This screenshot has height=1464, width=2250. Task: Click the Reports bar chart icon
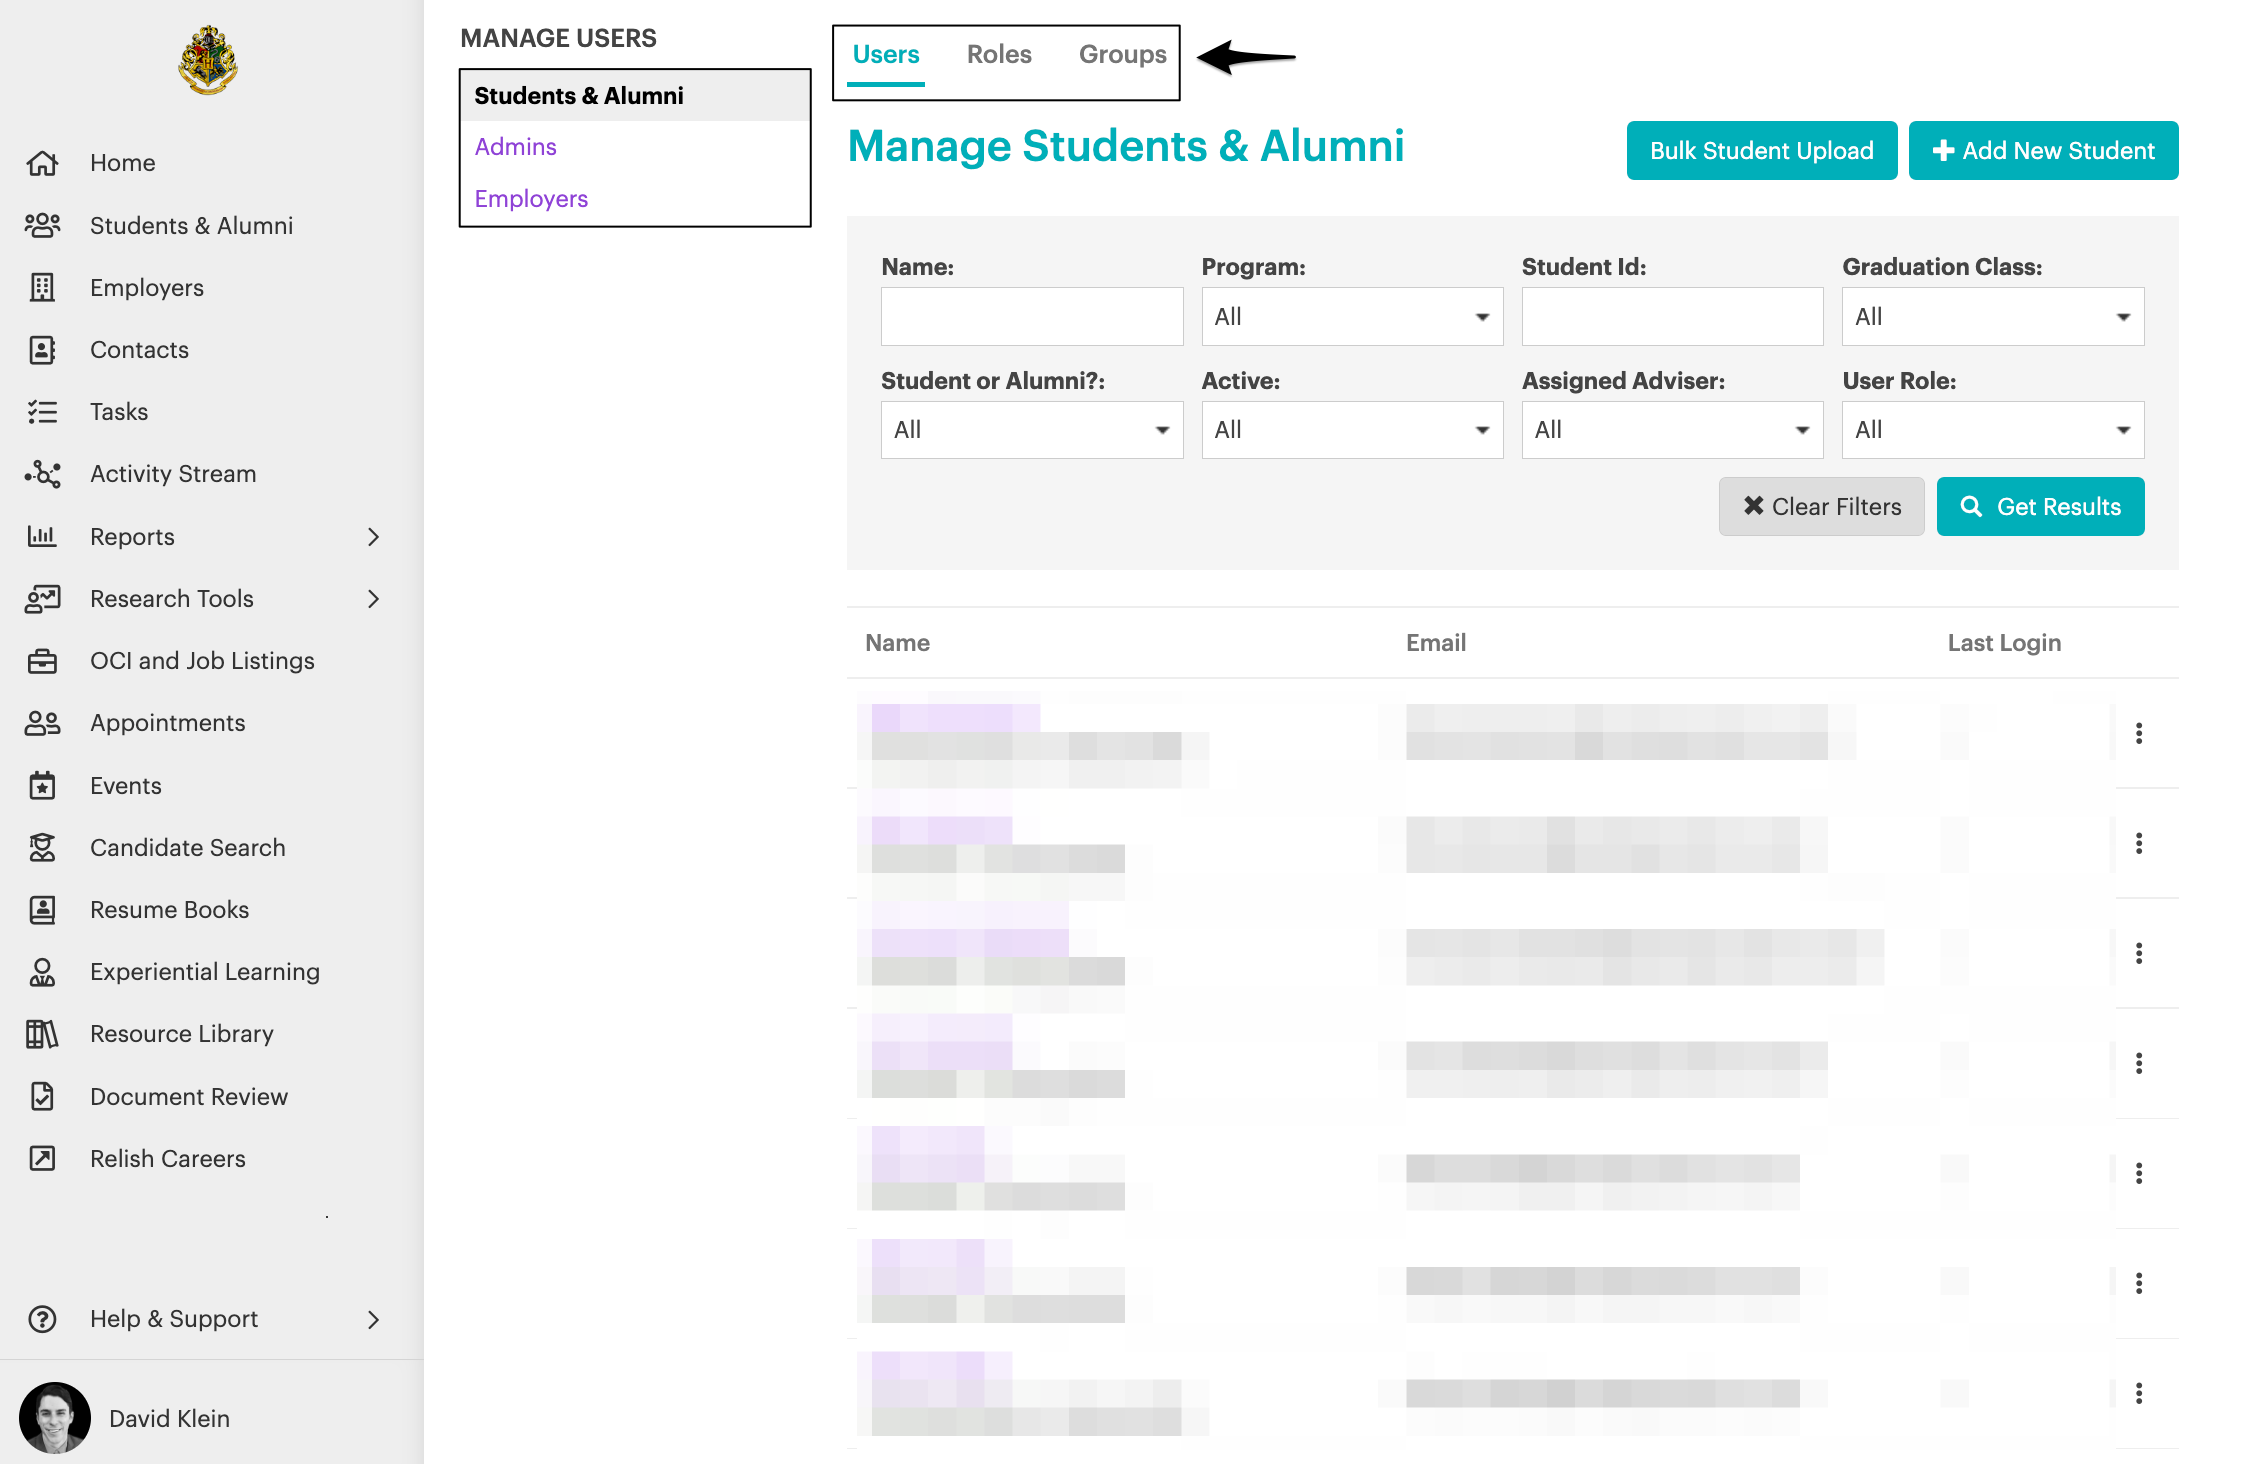42,536
